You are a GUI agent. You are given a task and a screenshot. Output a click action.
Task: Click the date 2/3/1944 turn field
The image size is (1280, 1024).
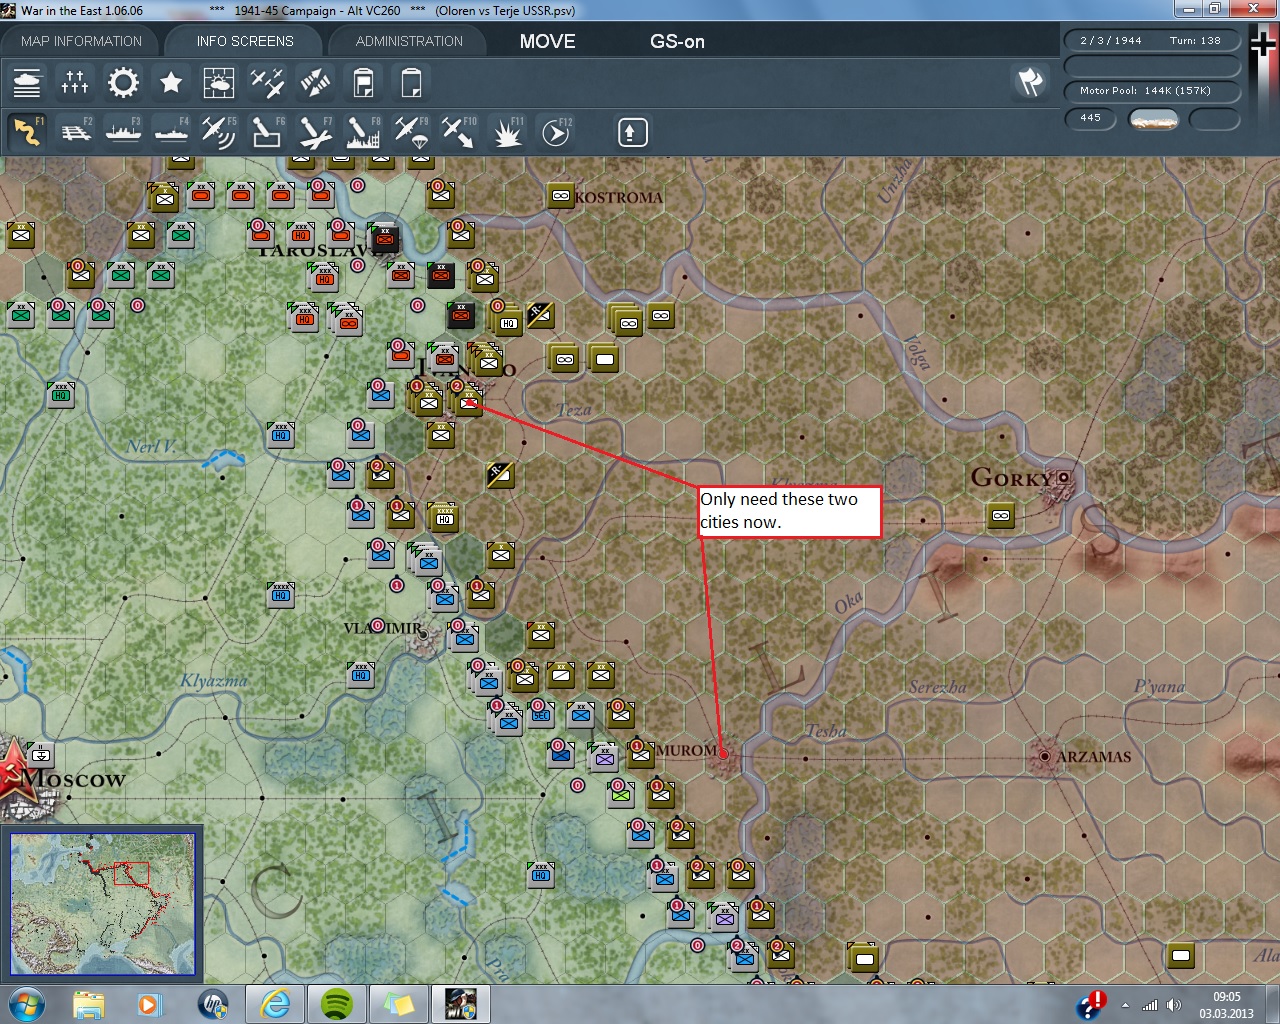(1152, 41)
